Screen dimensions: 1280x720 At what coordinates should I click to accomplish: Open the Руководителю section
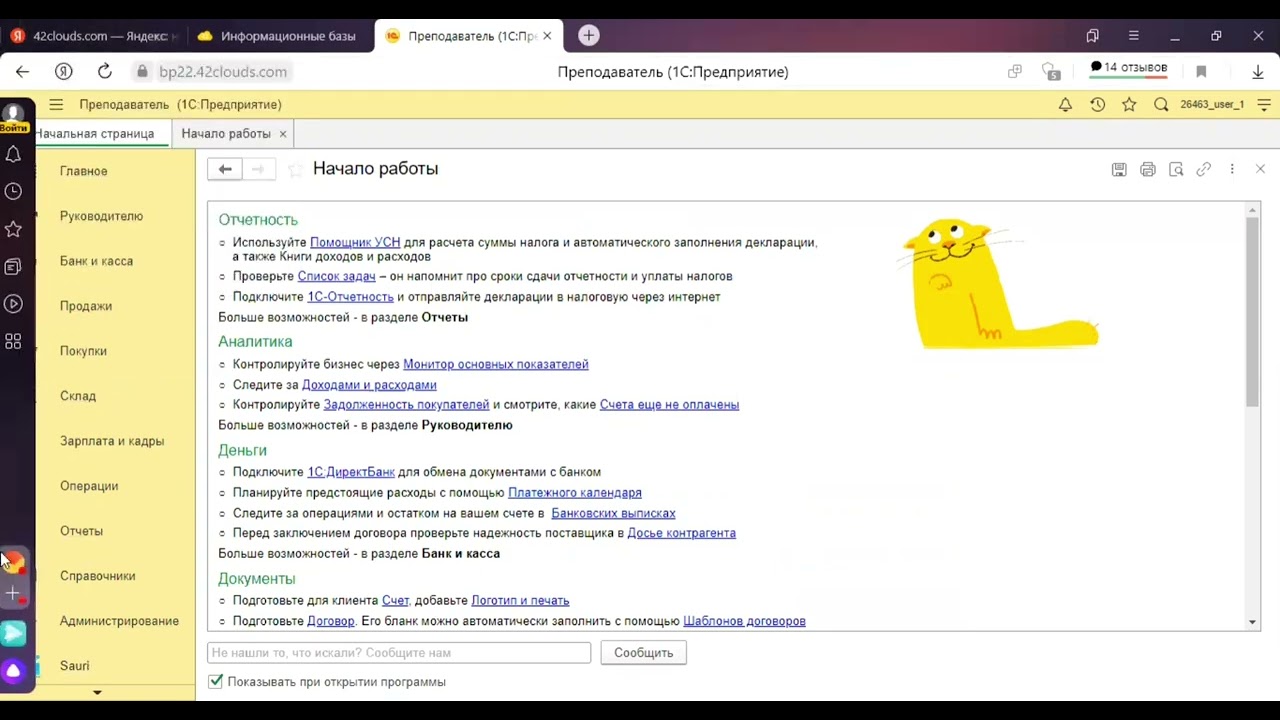tap(101, 216)
